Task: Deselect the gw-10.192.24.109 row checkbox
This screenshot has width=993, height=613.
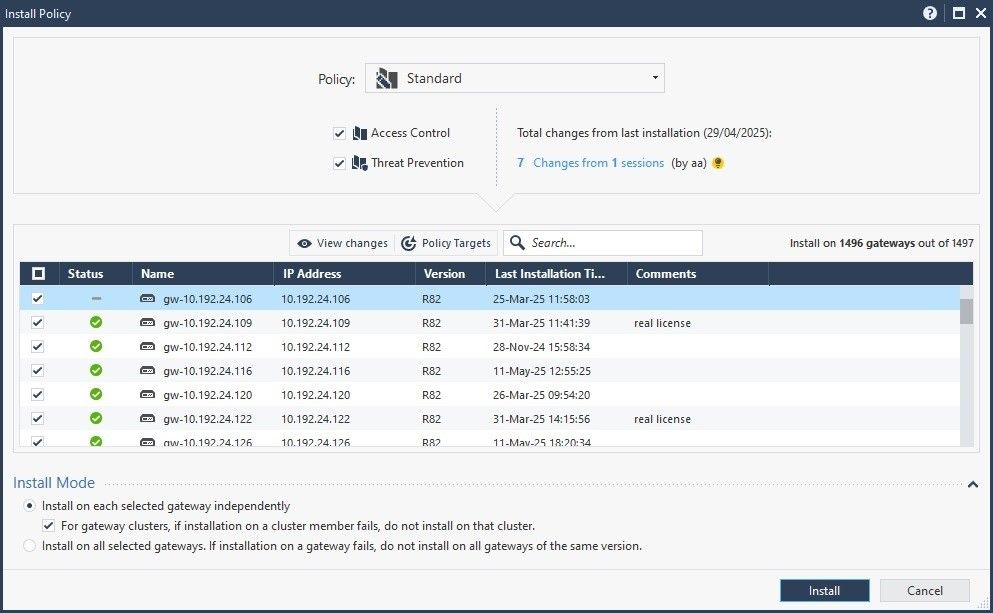Action: 38,322
